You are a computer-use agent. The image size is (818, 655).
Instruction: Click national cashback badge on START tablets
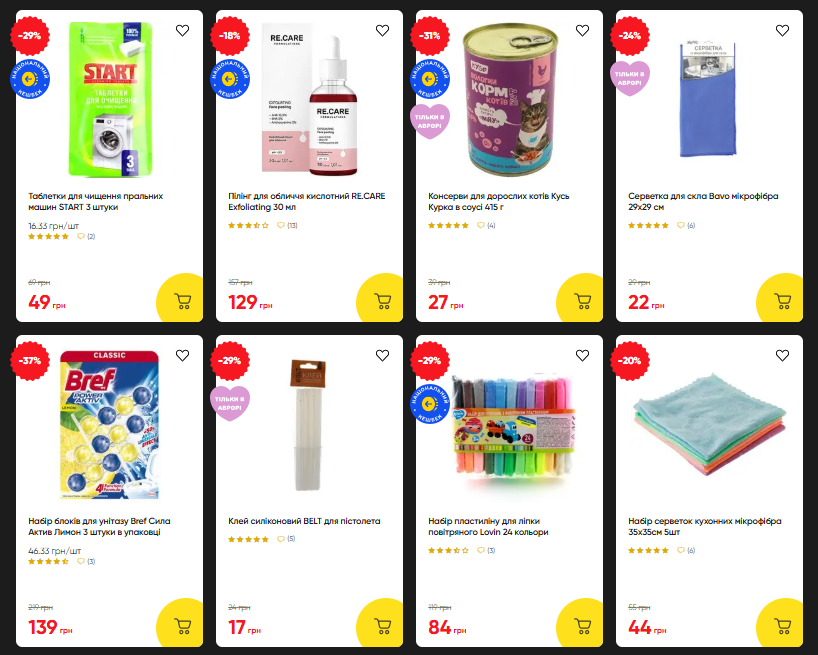pos(30,79)
